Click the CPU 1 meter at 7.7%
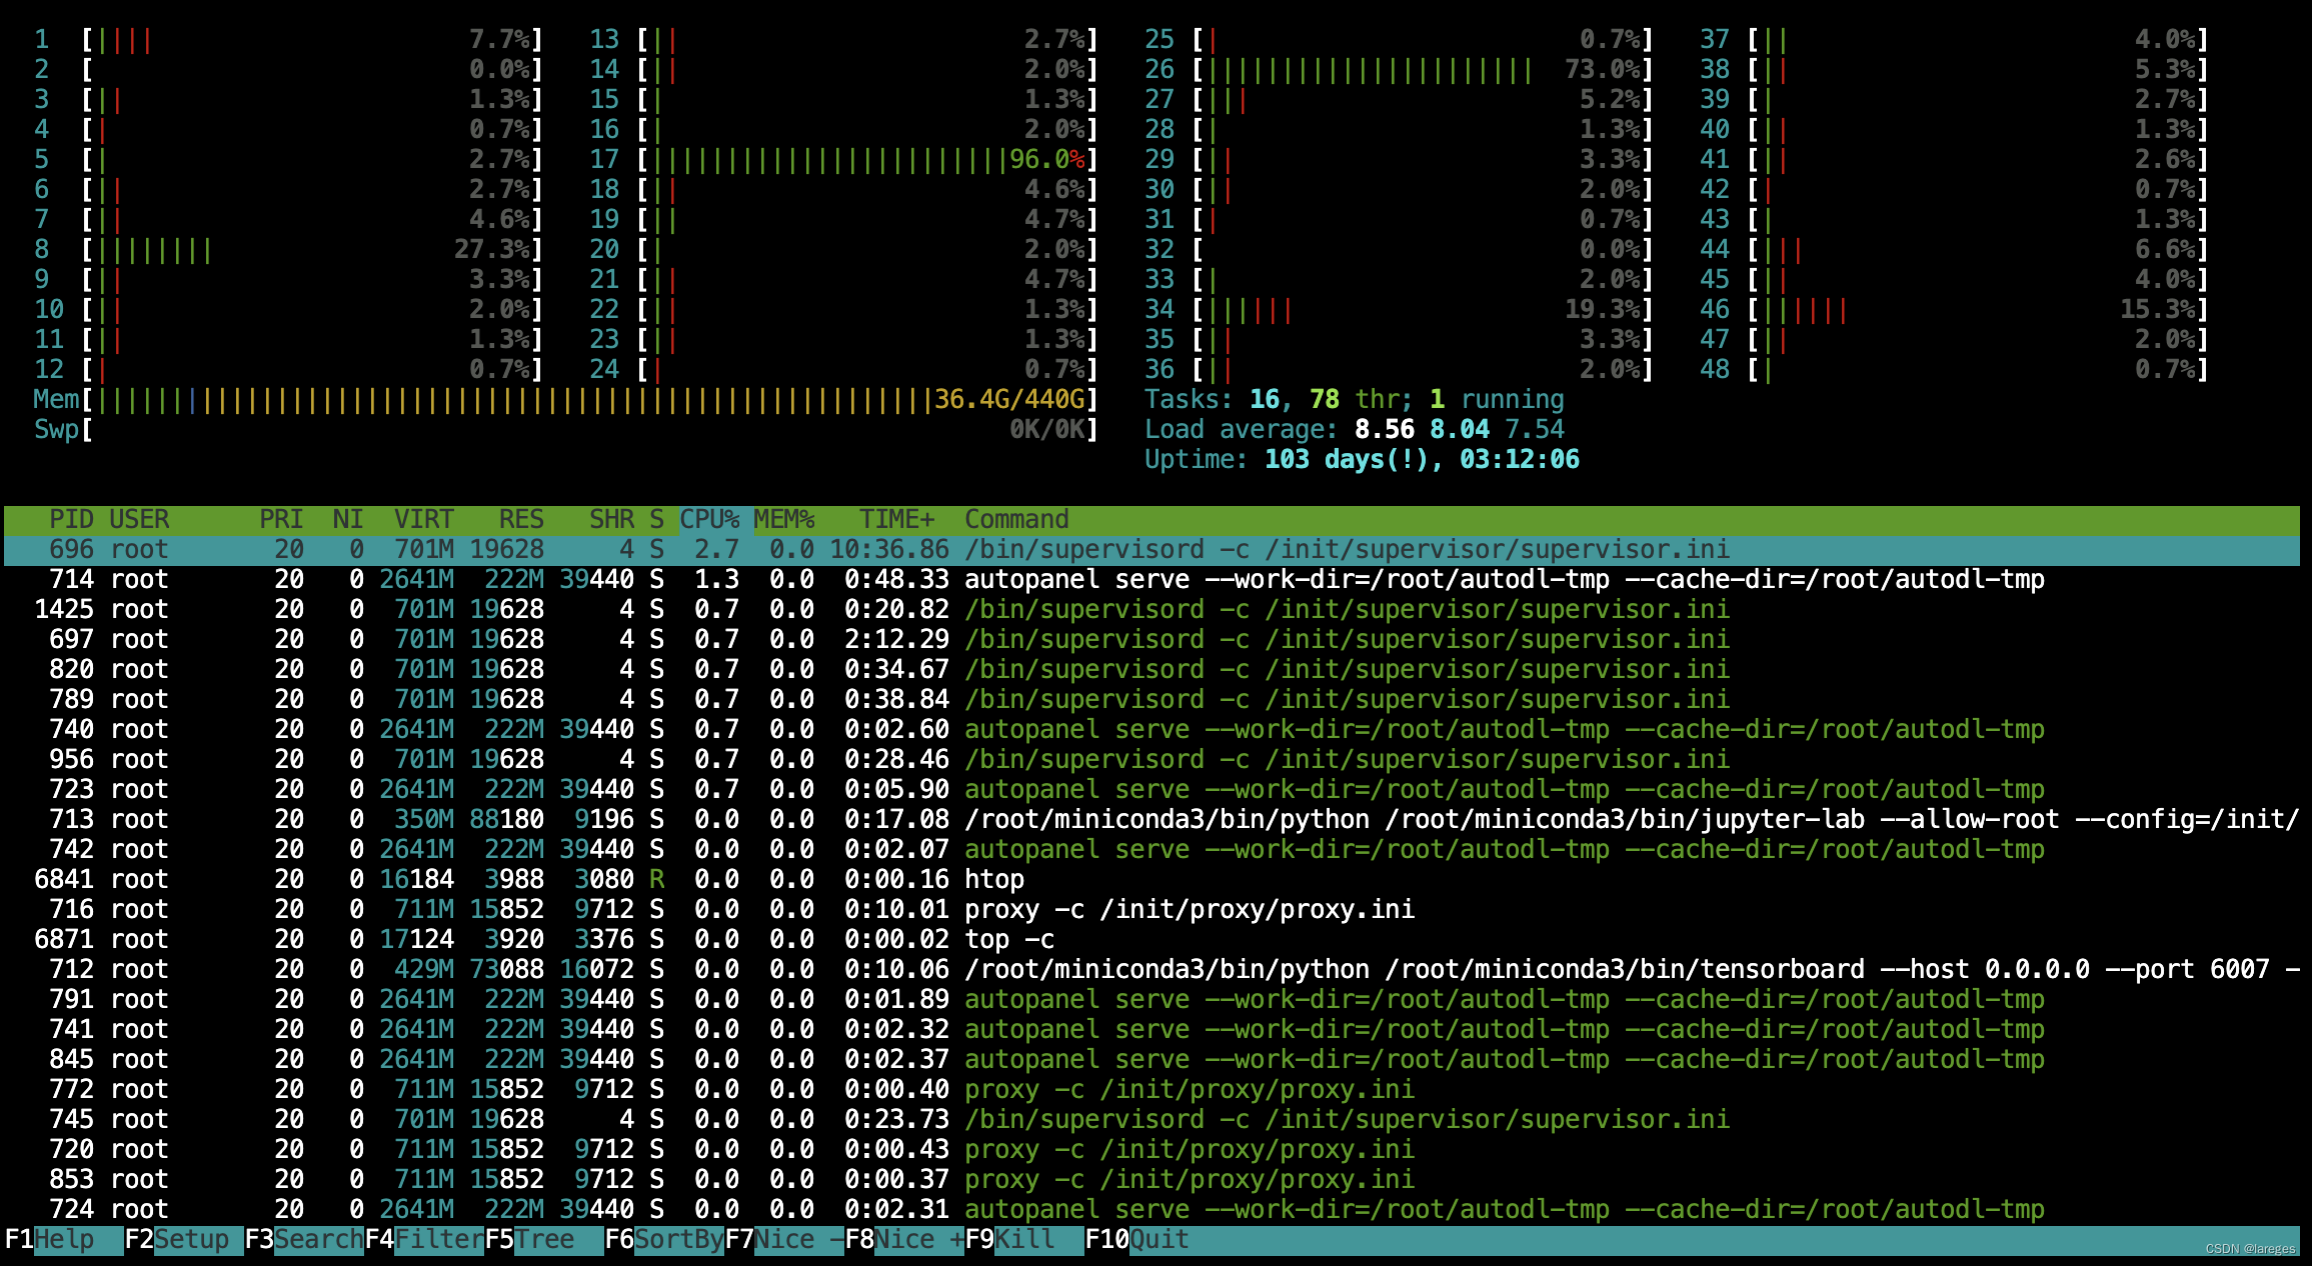The image size is (2312, 1266). tap(288, 40)
